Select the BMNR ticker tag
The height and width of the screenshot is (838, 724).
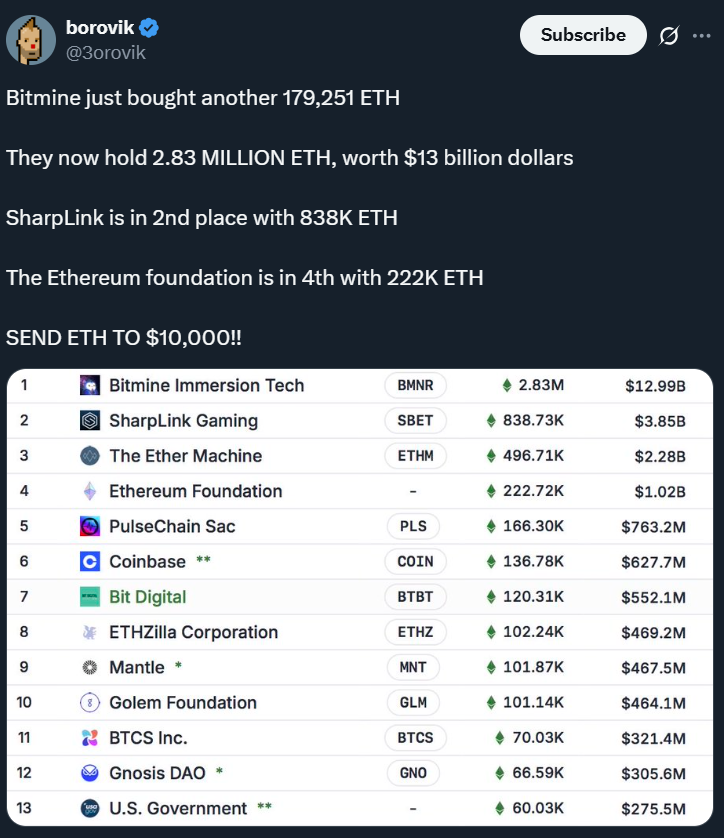coord(415,385)
